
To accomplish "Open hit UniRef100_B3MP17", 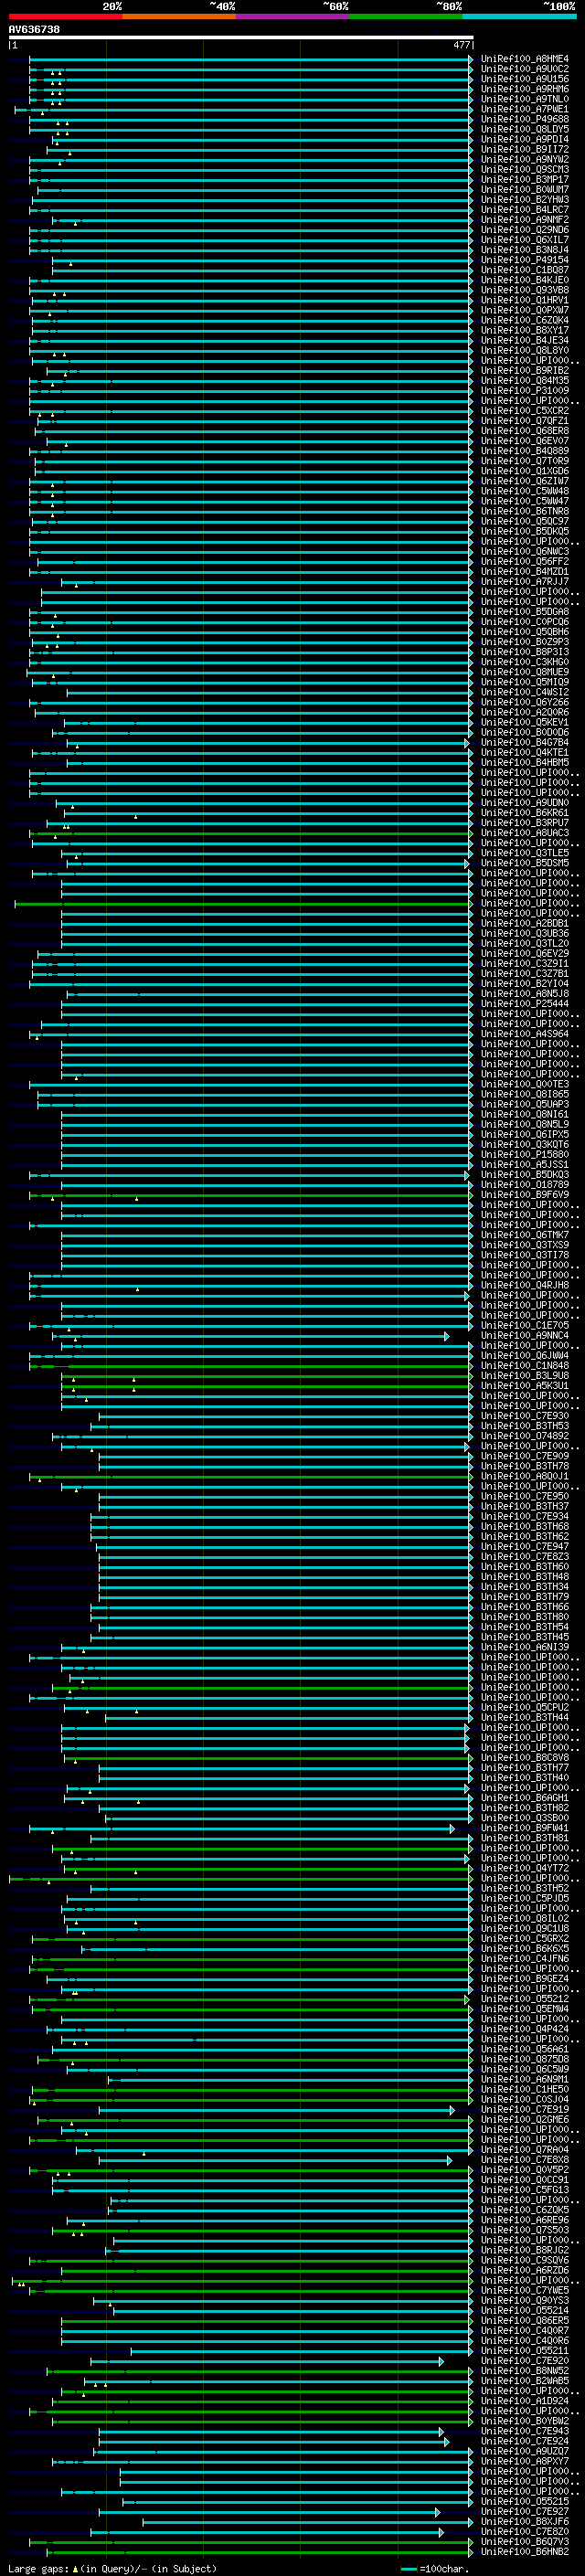I will [525, 179].
